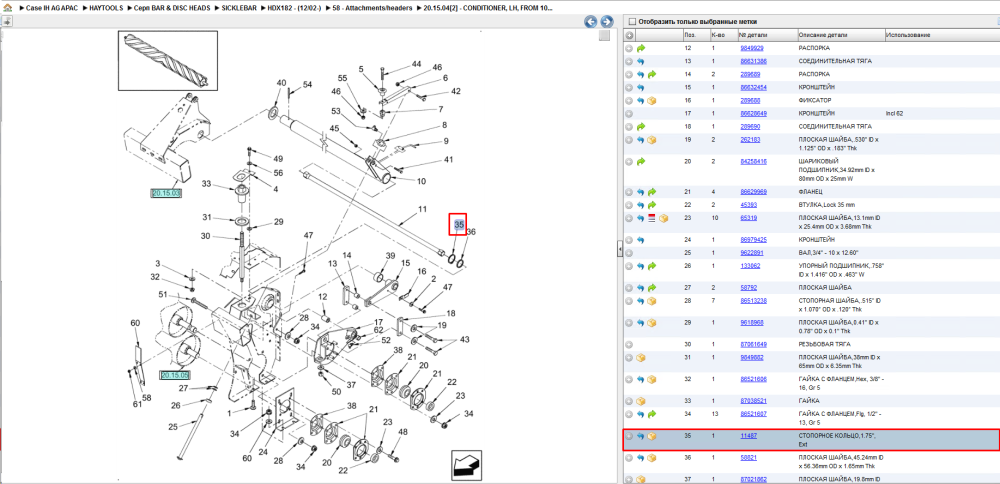Viewport: 1000px width, 484px height.
Task: Toggle selection circle for row 17
Action: pyautogui.click(x=629, y=114)
